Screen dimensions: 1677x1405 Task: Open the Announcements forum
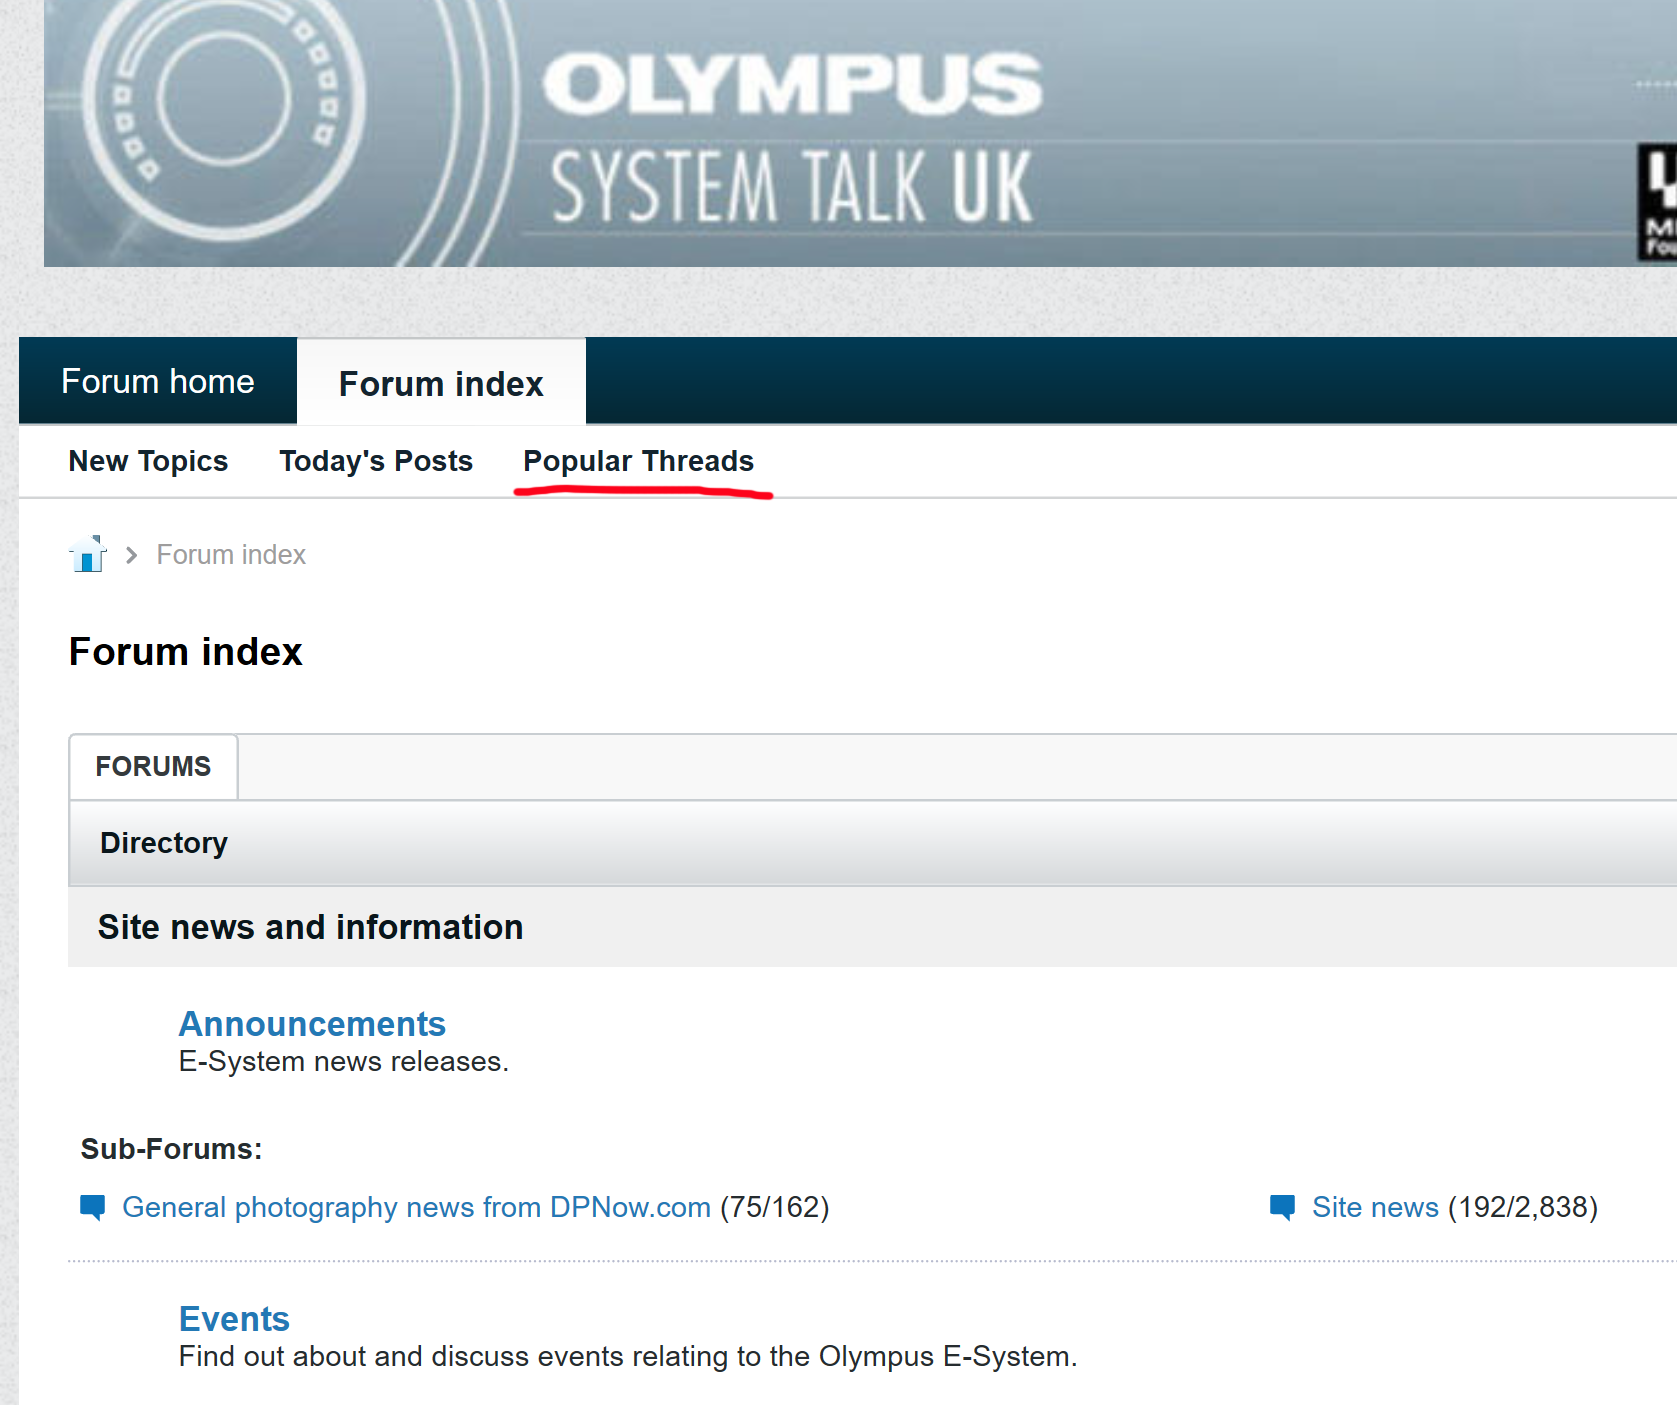[312, 1024]
